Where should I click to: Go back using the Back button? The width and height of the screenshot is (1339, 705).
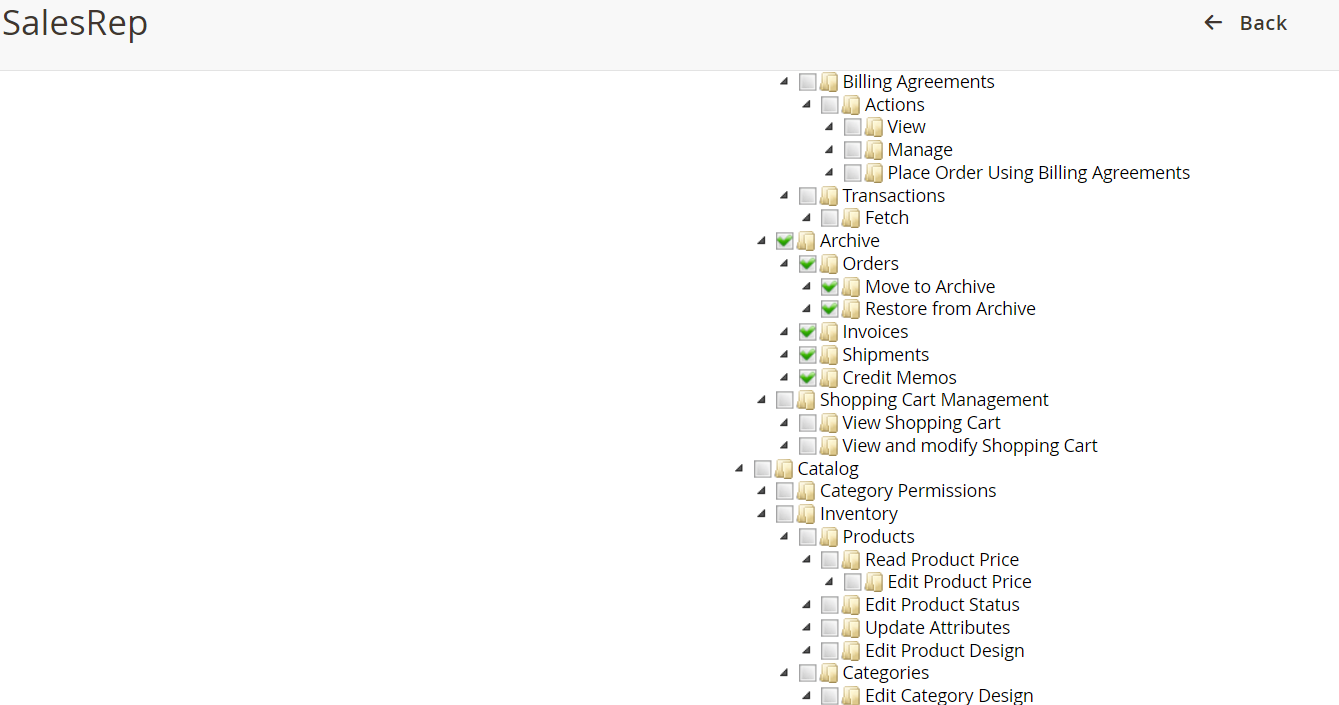click(1245, 23)
